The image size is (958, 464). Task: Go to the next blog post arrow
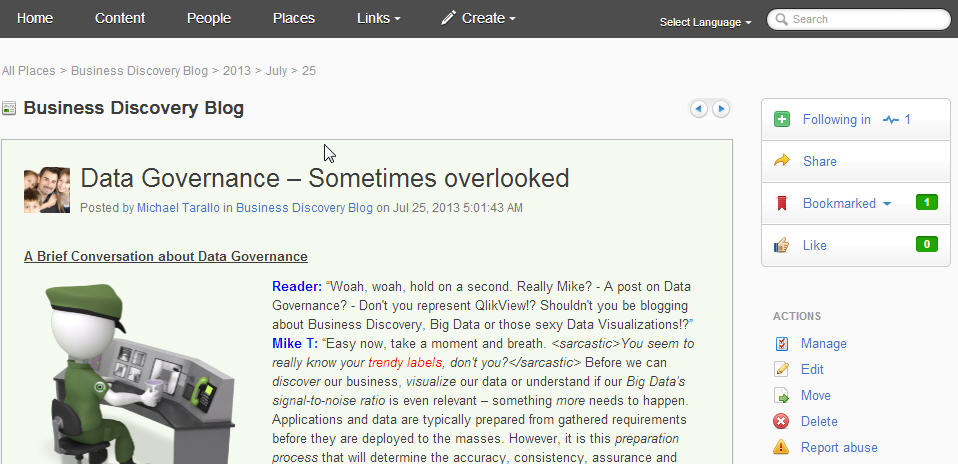point(720,109)
